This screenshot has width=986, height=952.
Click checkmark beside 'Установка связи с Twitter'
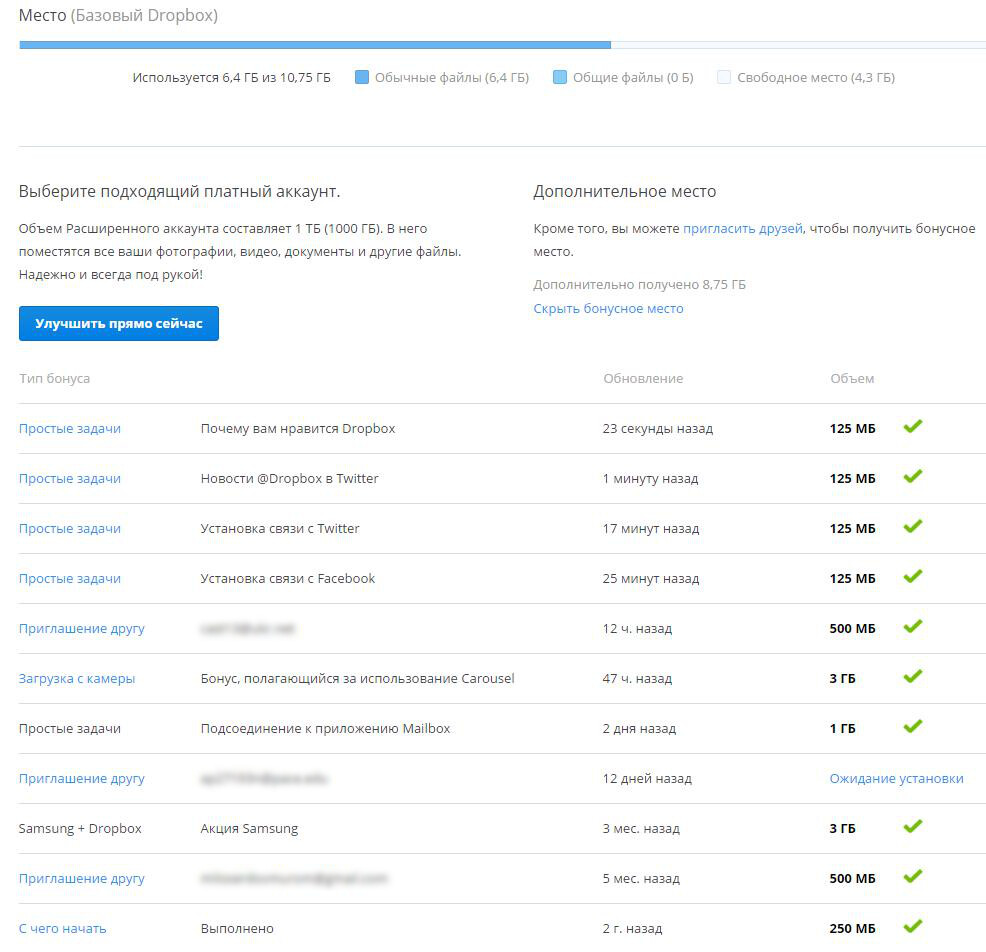point(912,527)
